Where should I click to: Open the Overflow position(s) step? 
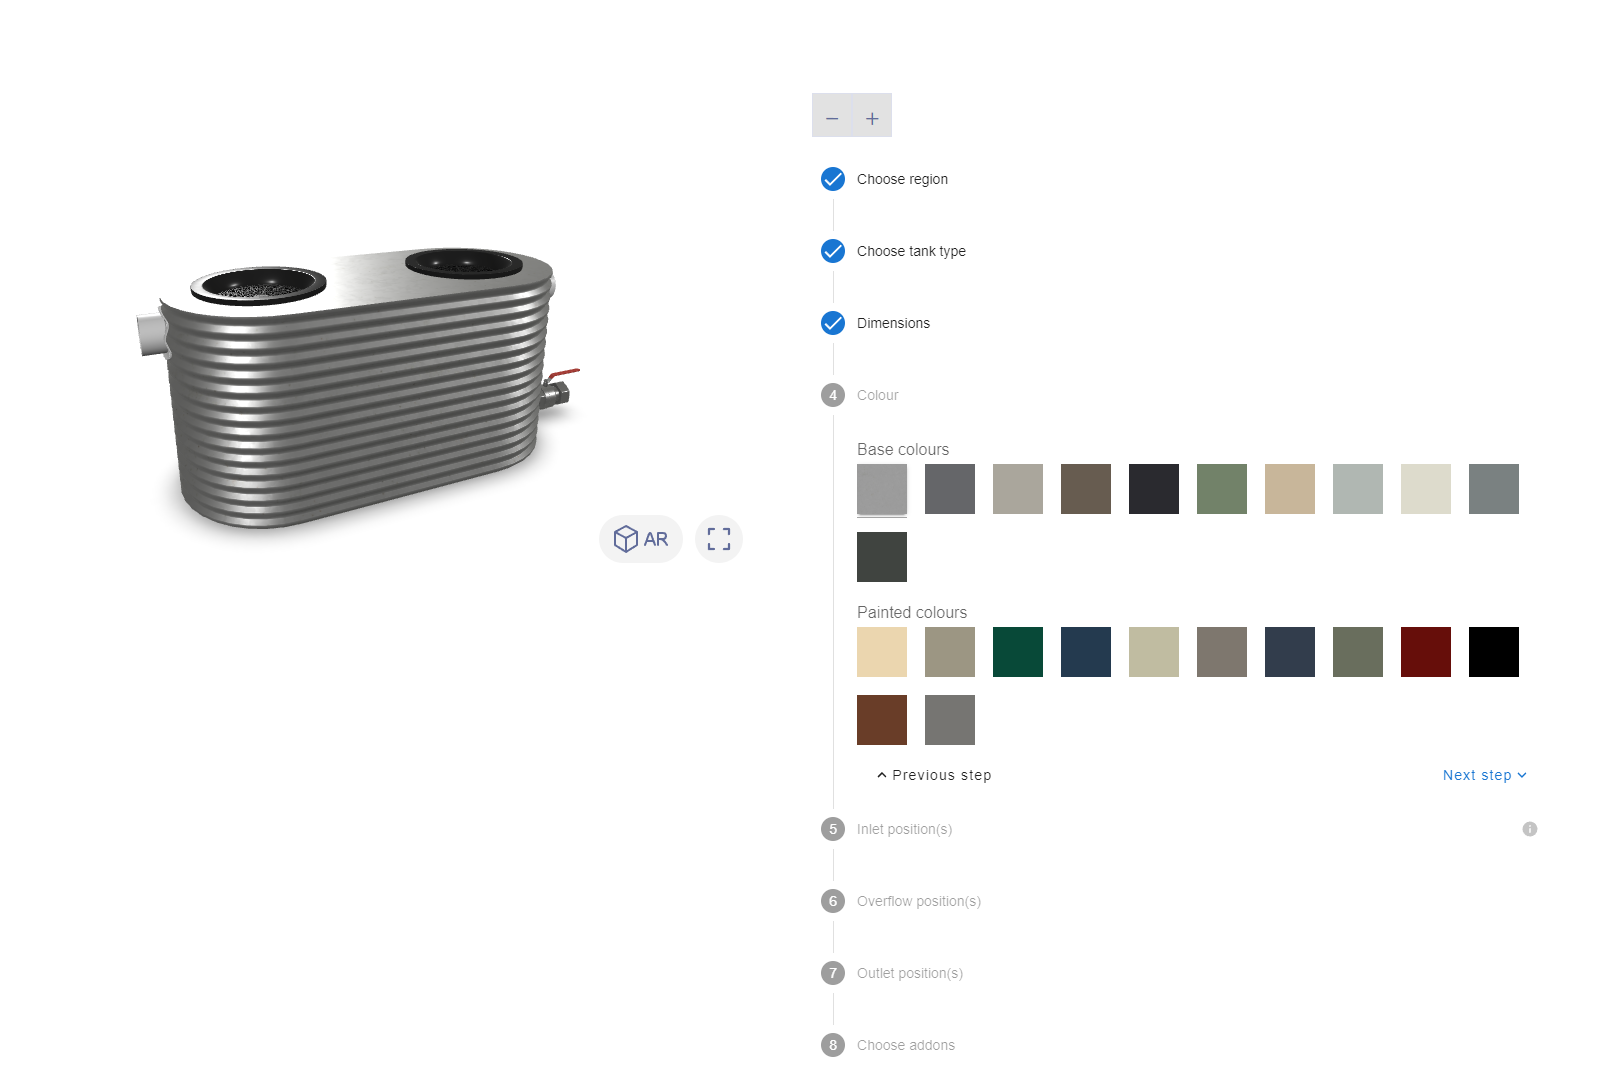[919, 901]
